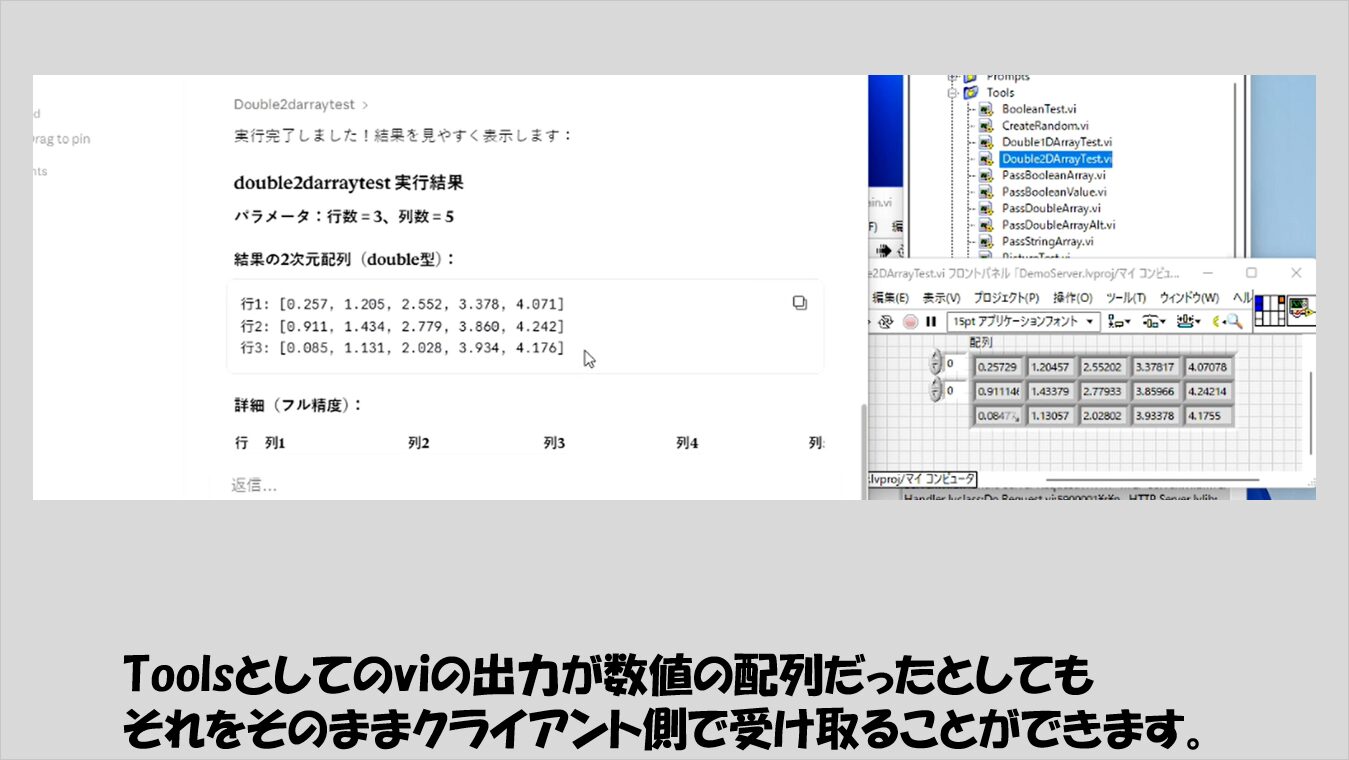Image resolution: width=1349 pixels, height=760 pixels.
Task: Open the Distribute Objects dropdown
Action: (1154, 322)
